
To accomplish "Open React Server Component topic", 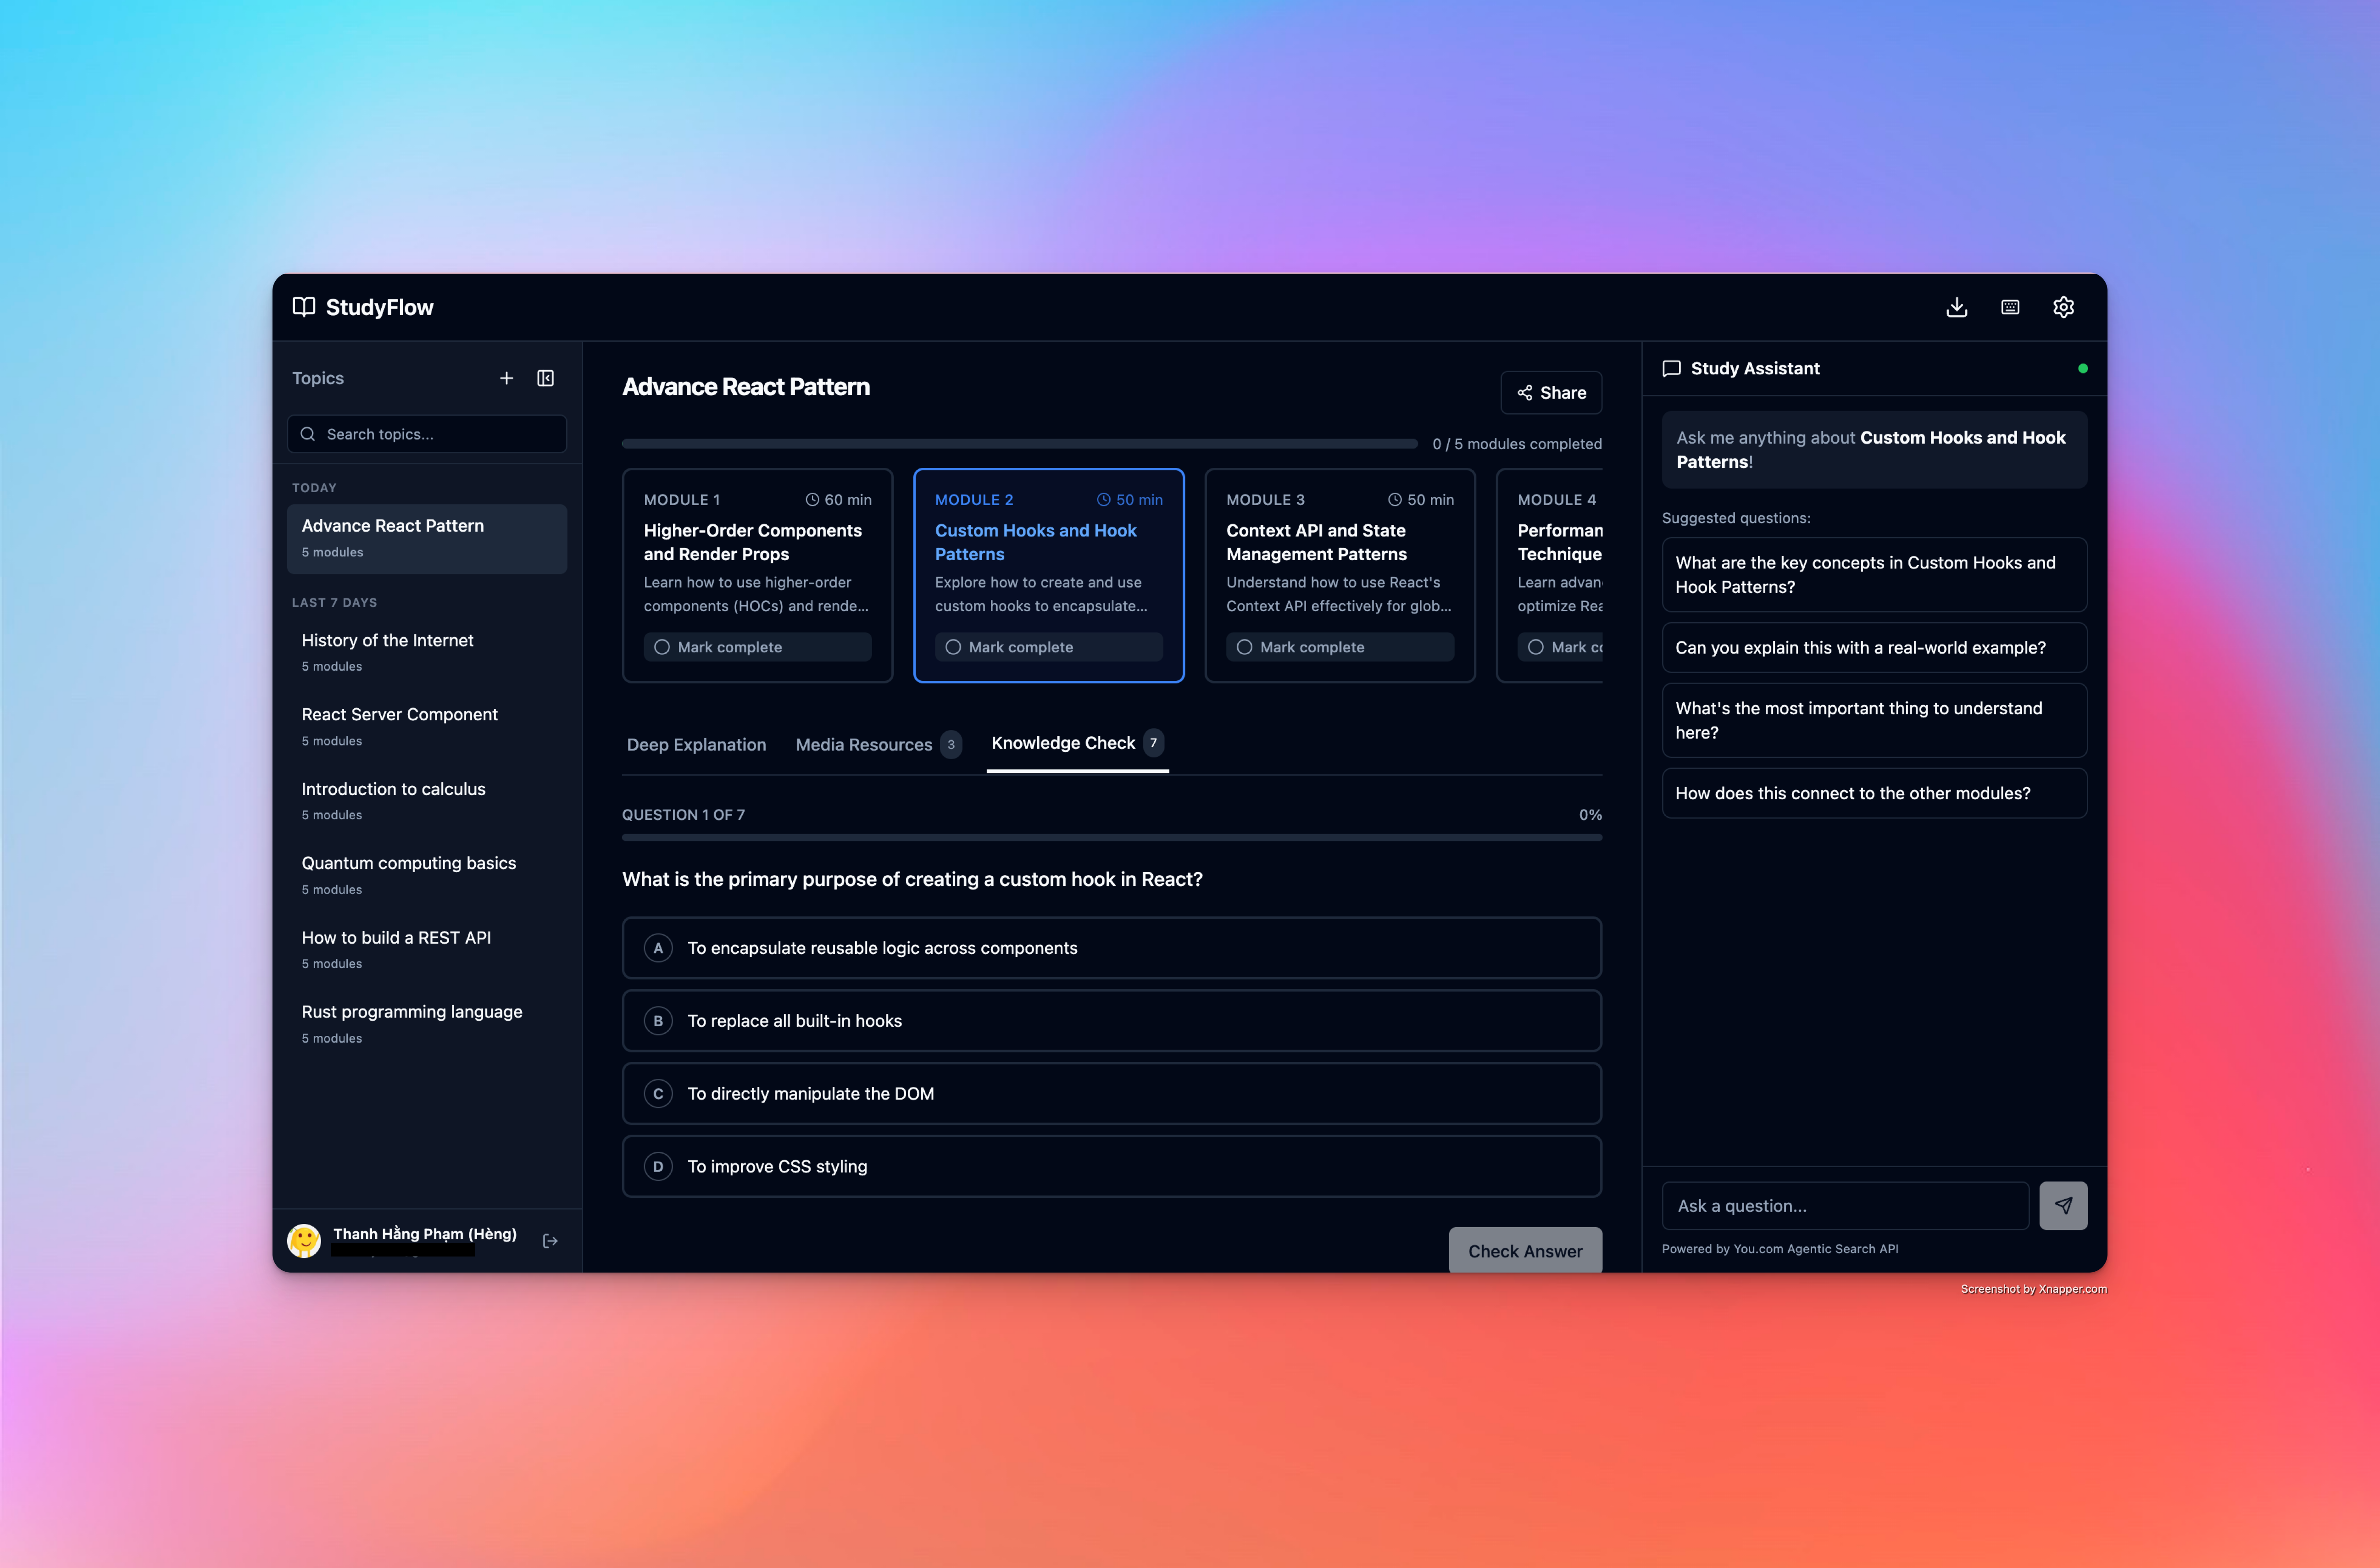I will click(427, 727).
